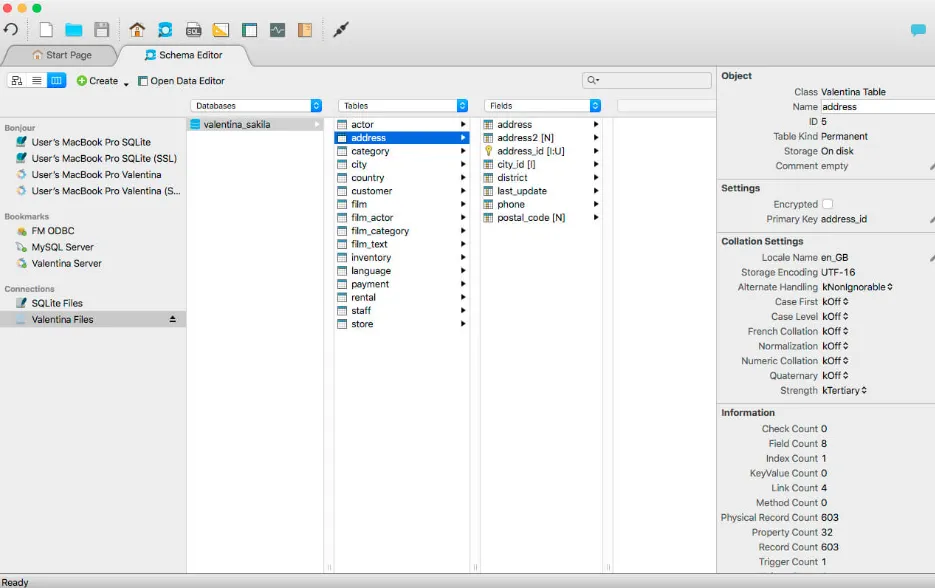Expand the staff table arrow
This screenshot has width=935, height=588.
[x=463, y=311]
